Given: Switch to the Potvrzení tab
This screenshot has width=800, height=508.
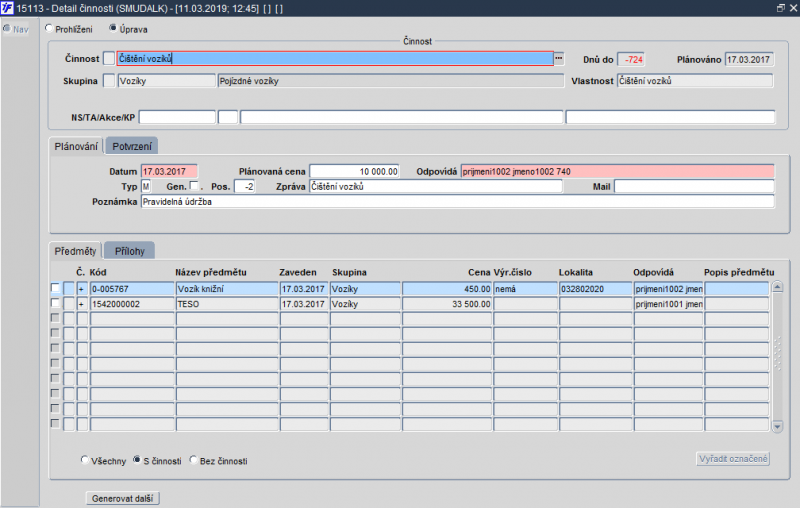Looking at the screenshot, I should pyautogui.click(x=132, y=146).
